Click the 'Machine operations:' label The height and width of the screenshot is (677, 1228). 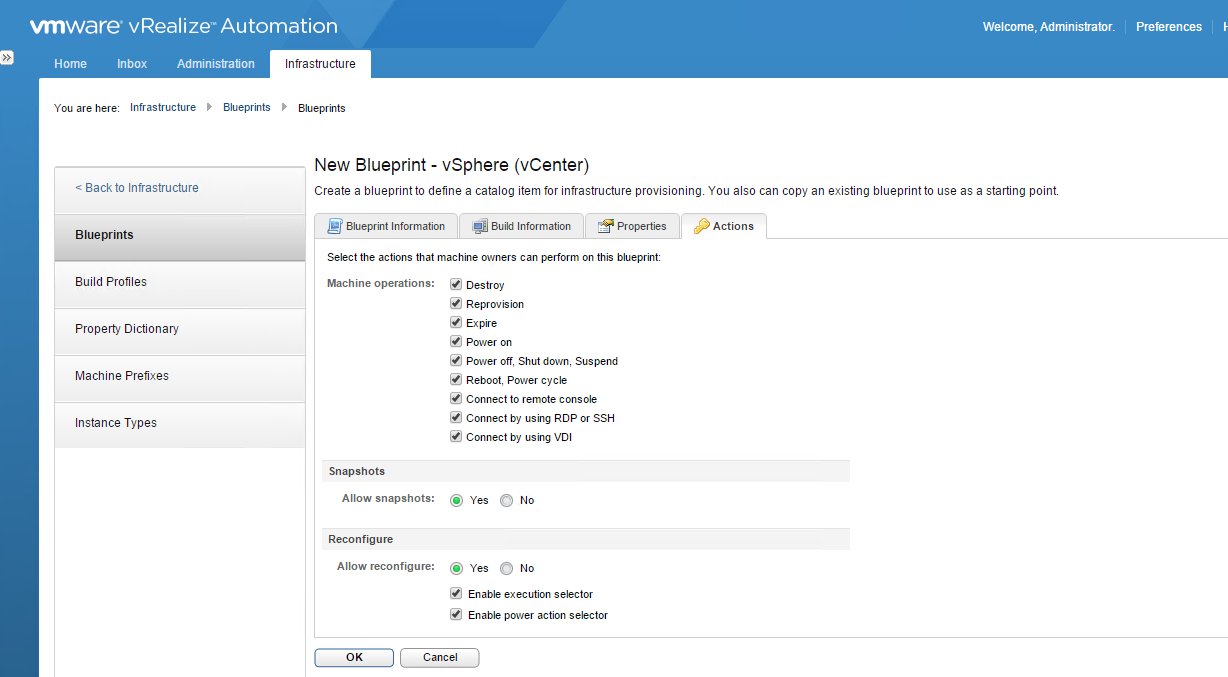click(381, 284)
